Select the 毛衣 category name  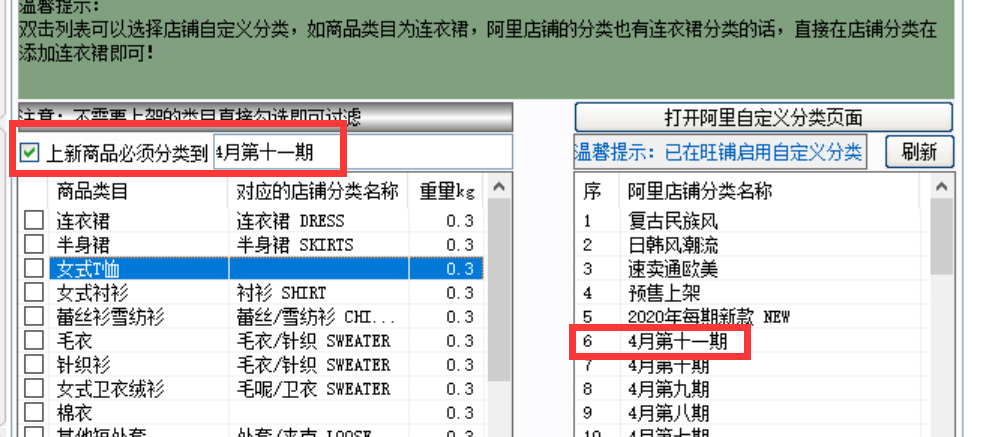pyautogui.click(x=73, y=341)
